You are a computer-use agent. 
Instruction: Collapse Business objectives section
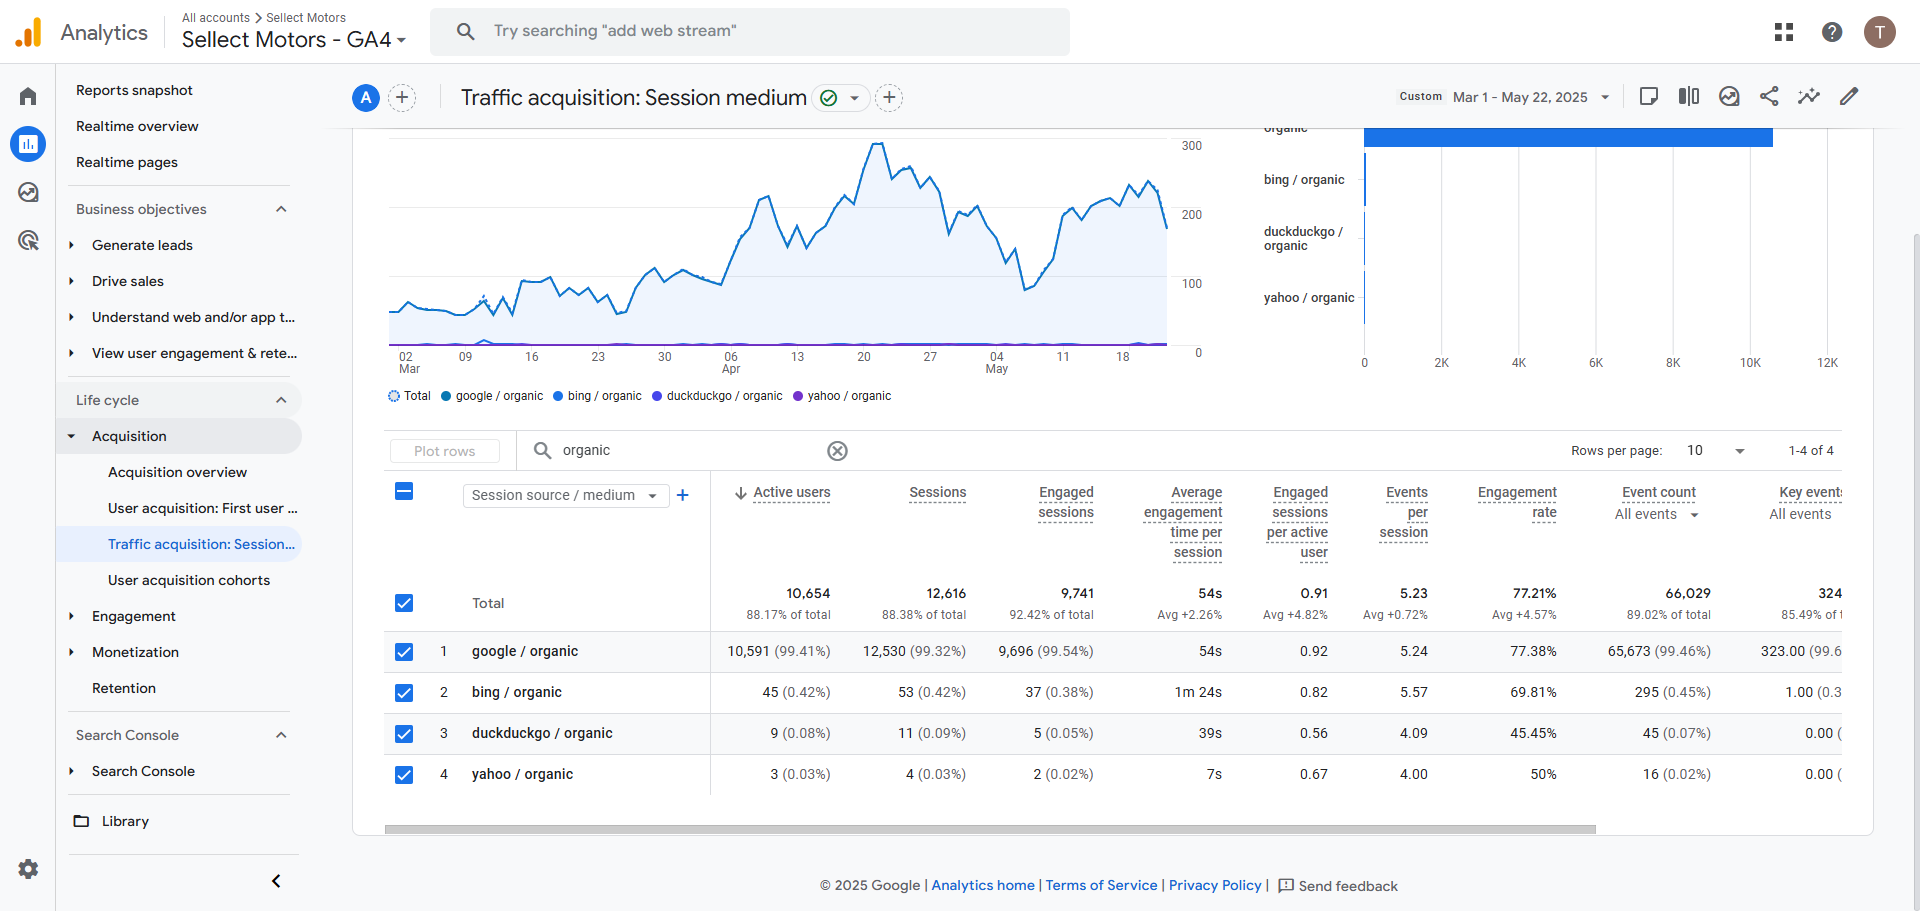tap(281, 209)
